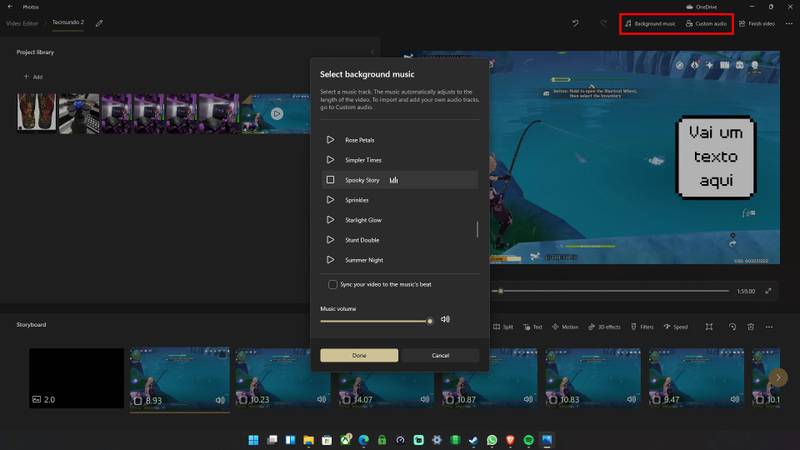Play the Rose Petals track preview
This screenshot has width=800, height=450.
point(330,140)
